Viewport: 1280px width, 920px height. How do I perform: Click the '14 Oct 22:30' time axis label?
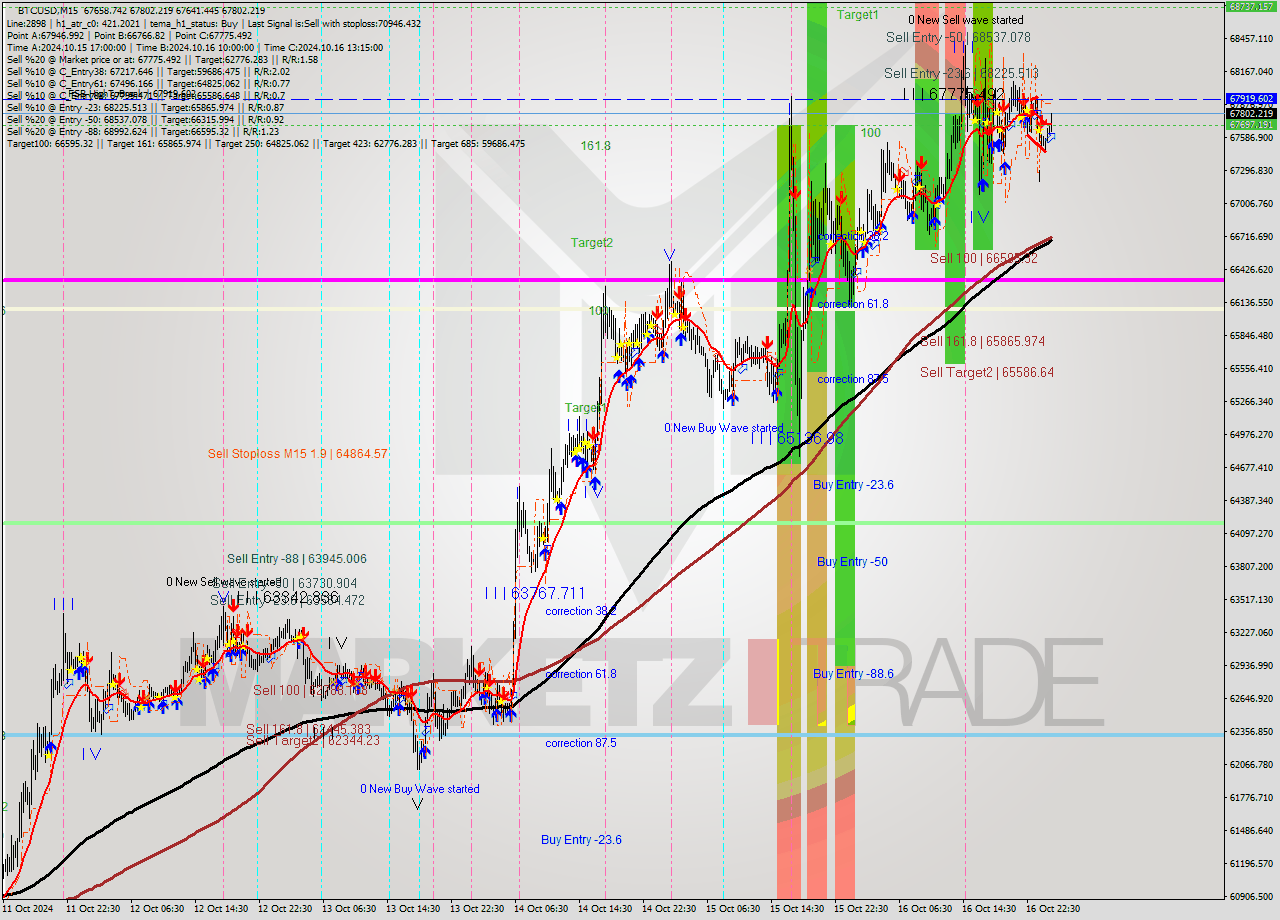tap(670, 909)
